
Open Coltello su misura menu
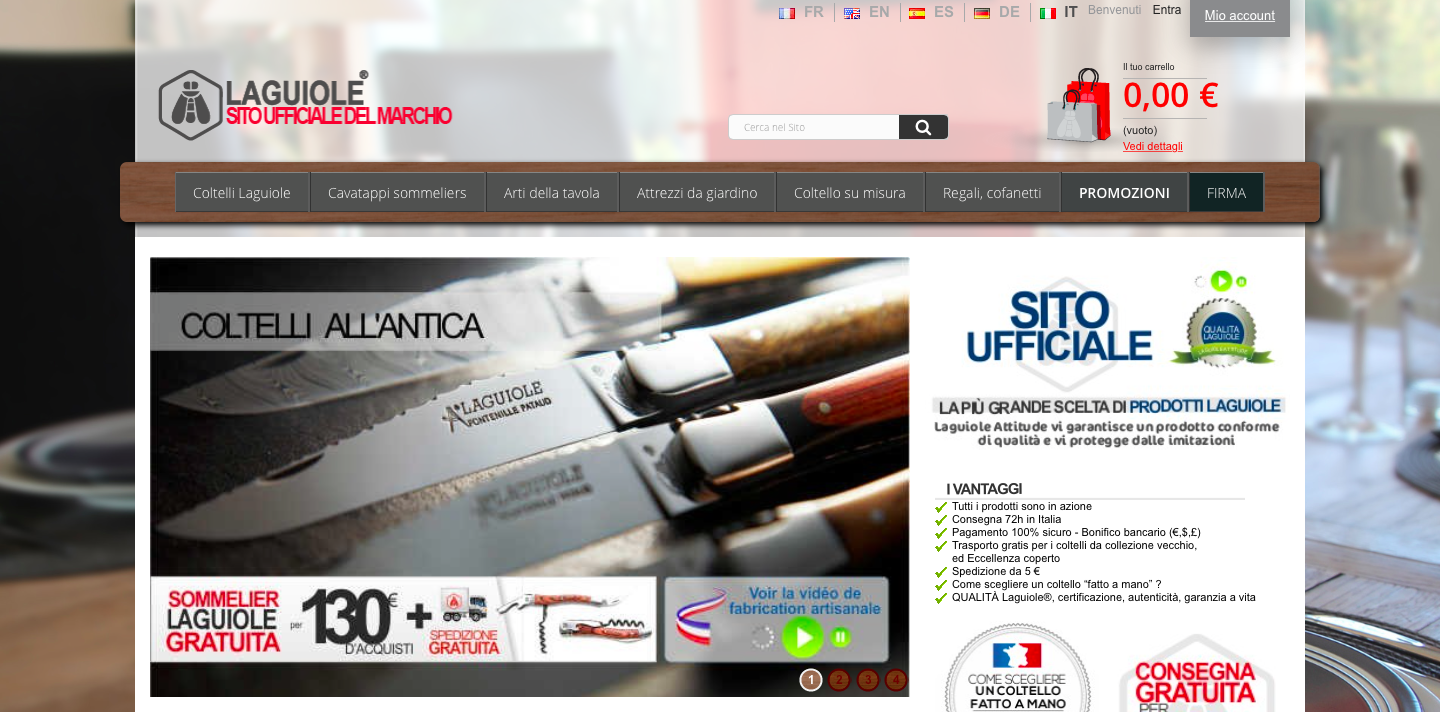850,192
